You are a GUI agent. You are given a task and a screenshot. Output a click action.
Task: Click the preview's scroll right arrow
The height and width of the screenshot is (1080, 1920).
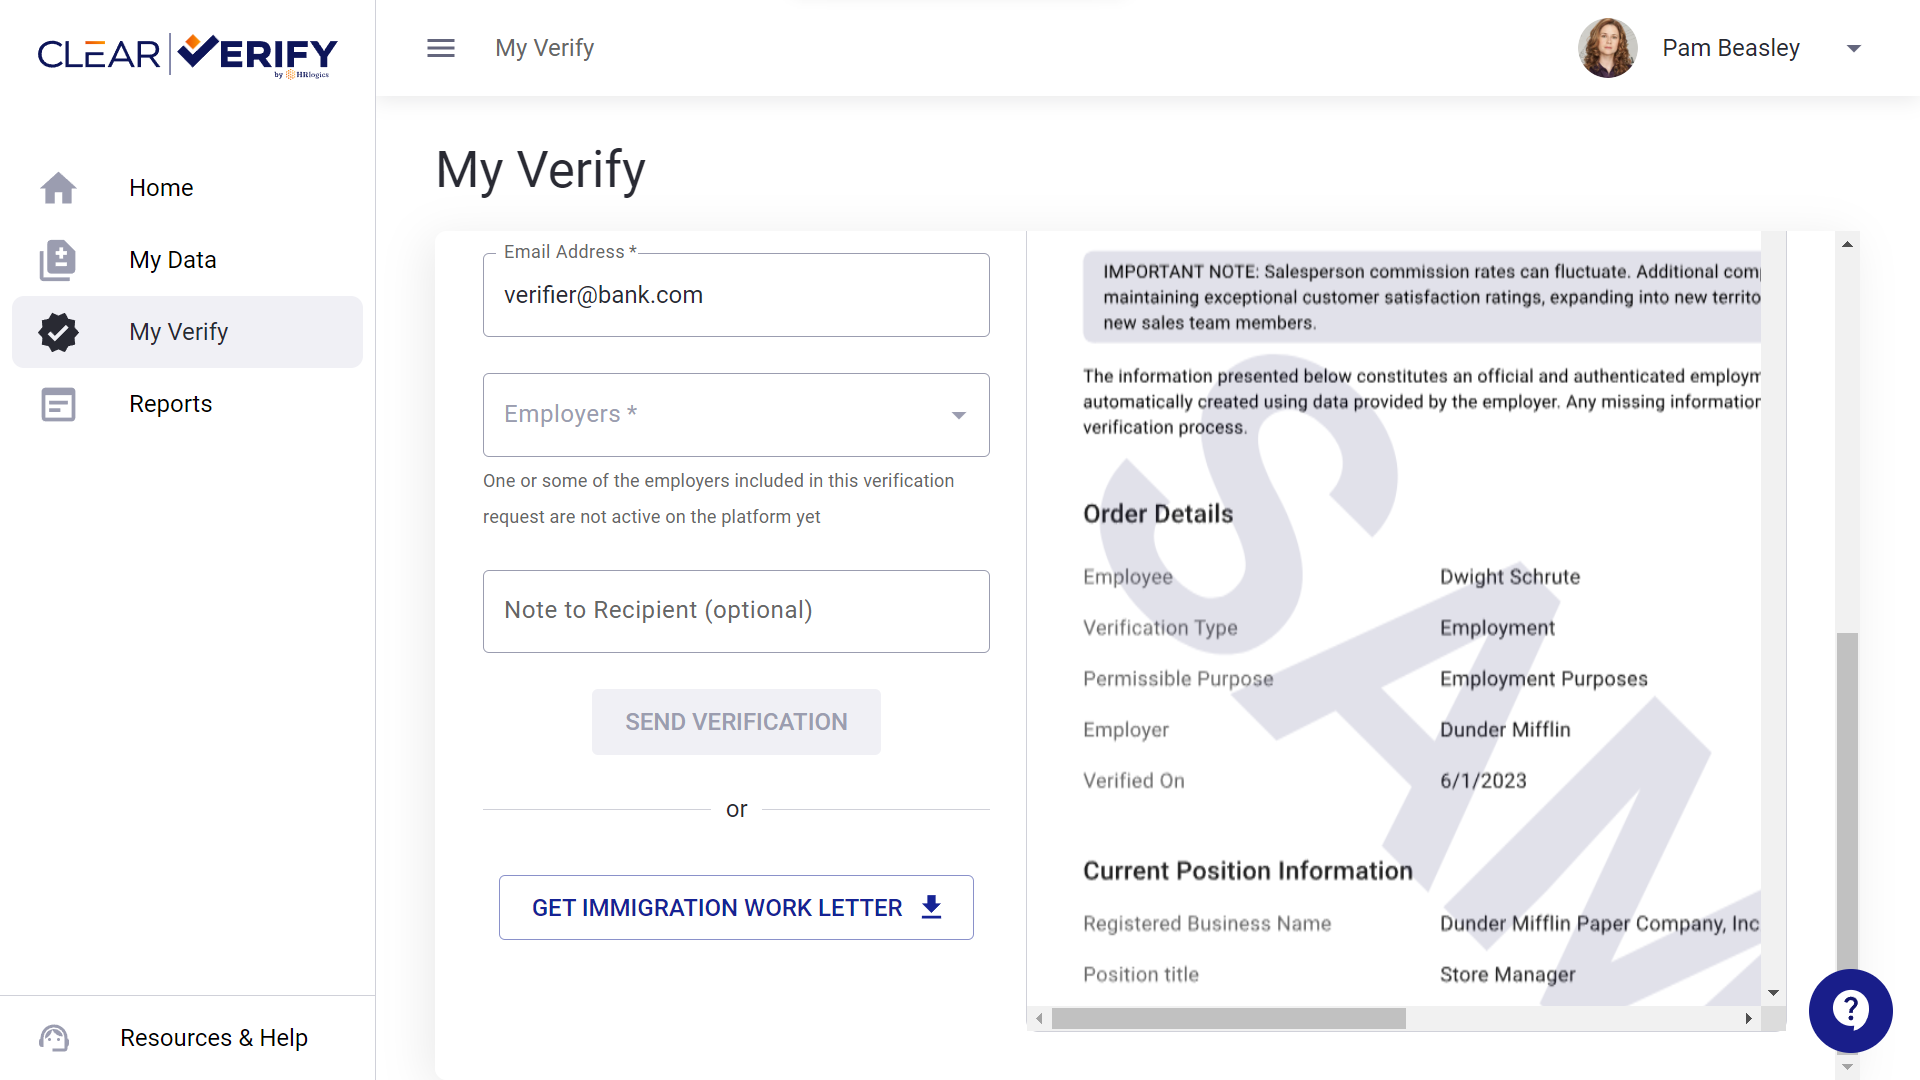coord(1748,1018)
